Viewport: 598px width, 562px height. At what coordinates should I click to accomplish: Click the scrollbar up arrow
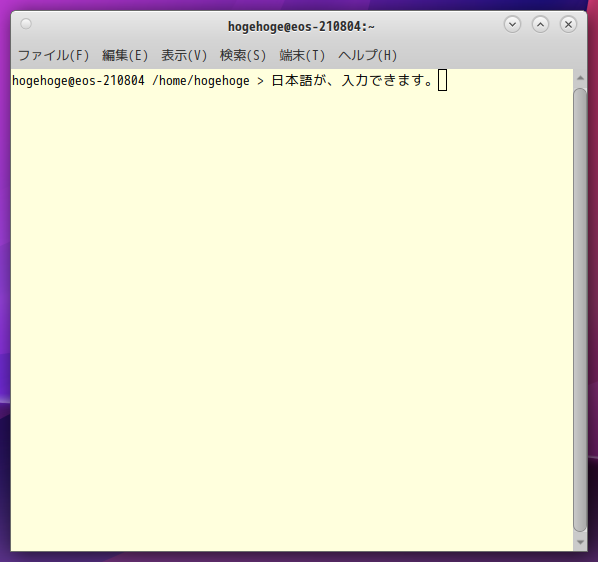coord(580,78)
